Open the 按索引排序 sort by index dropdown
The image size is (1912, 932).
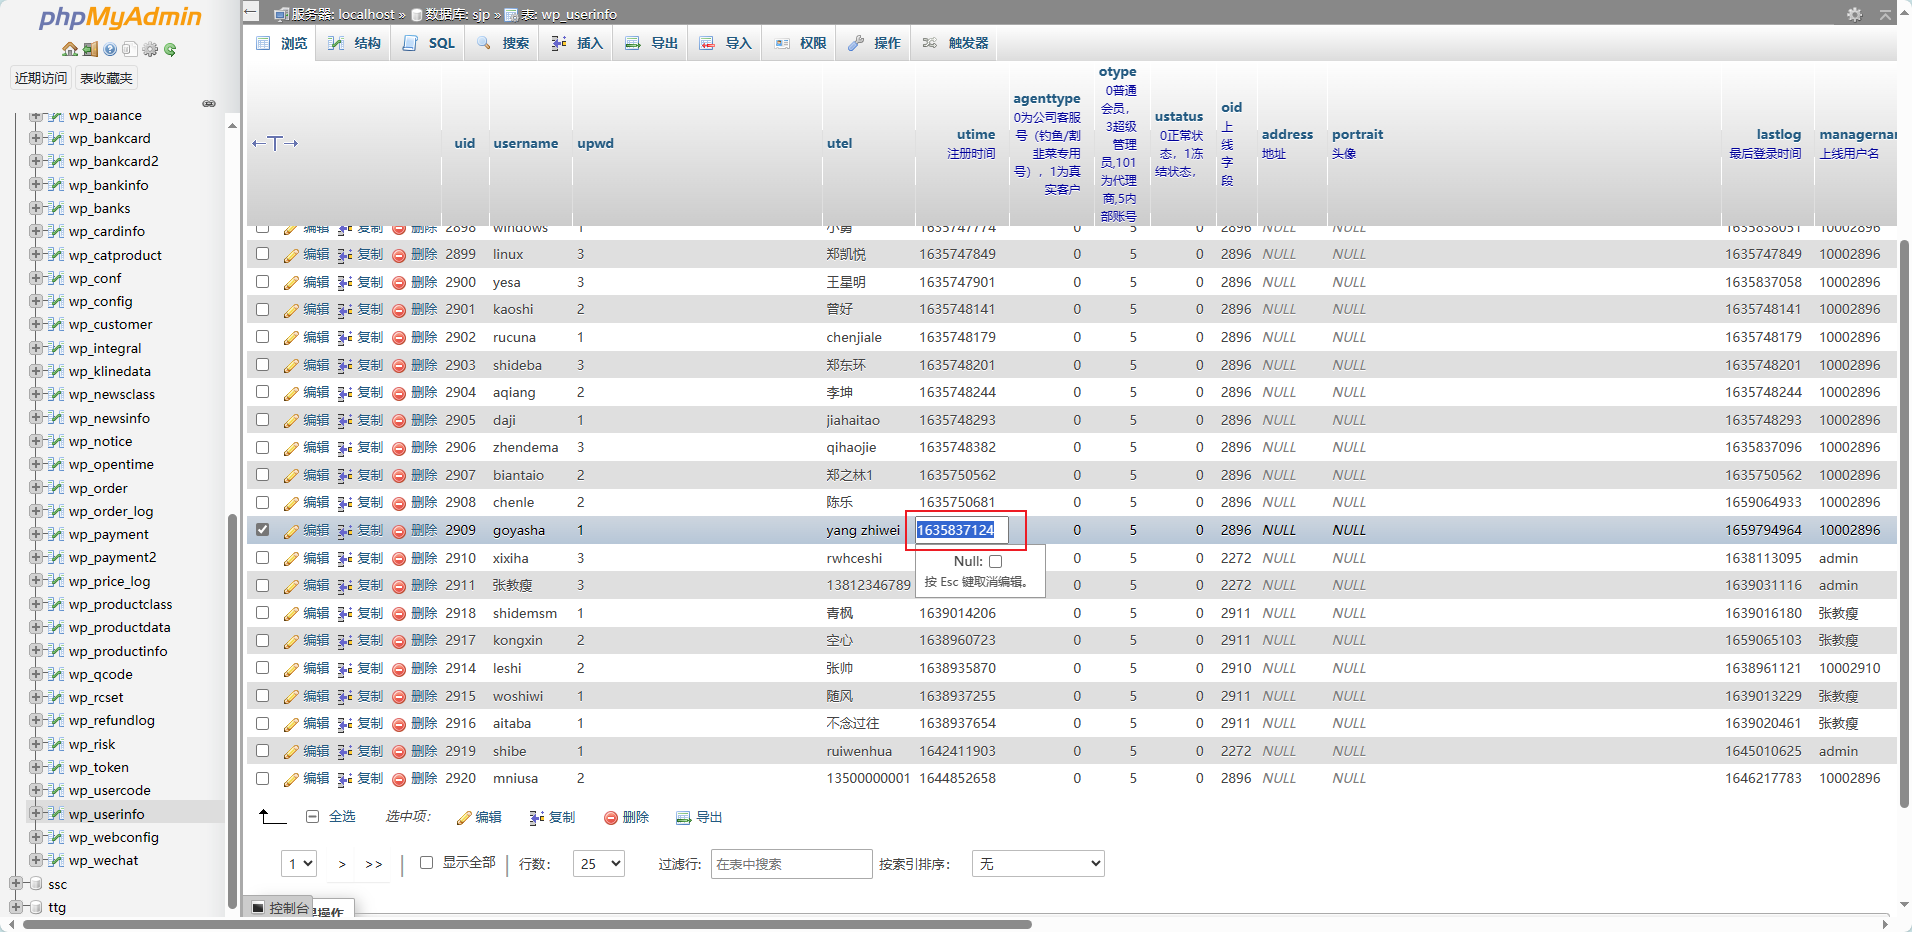[x=1037, y=864]
